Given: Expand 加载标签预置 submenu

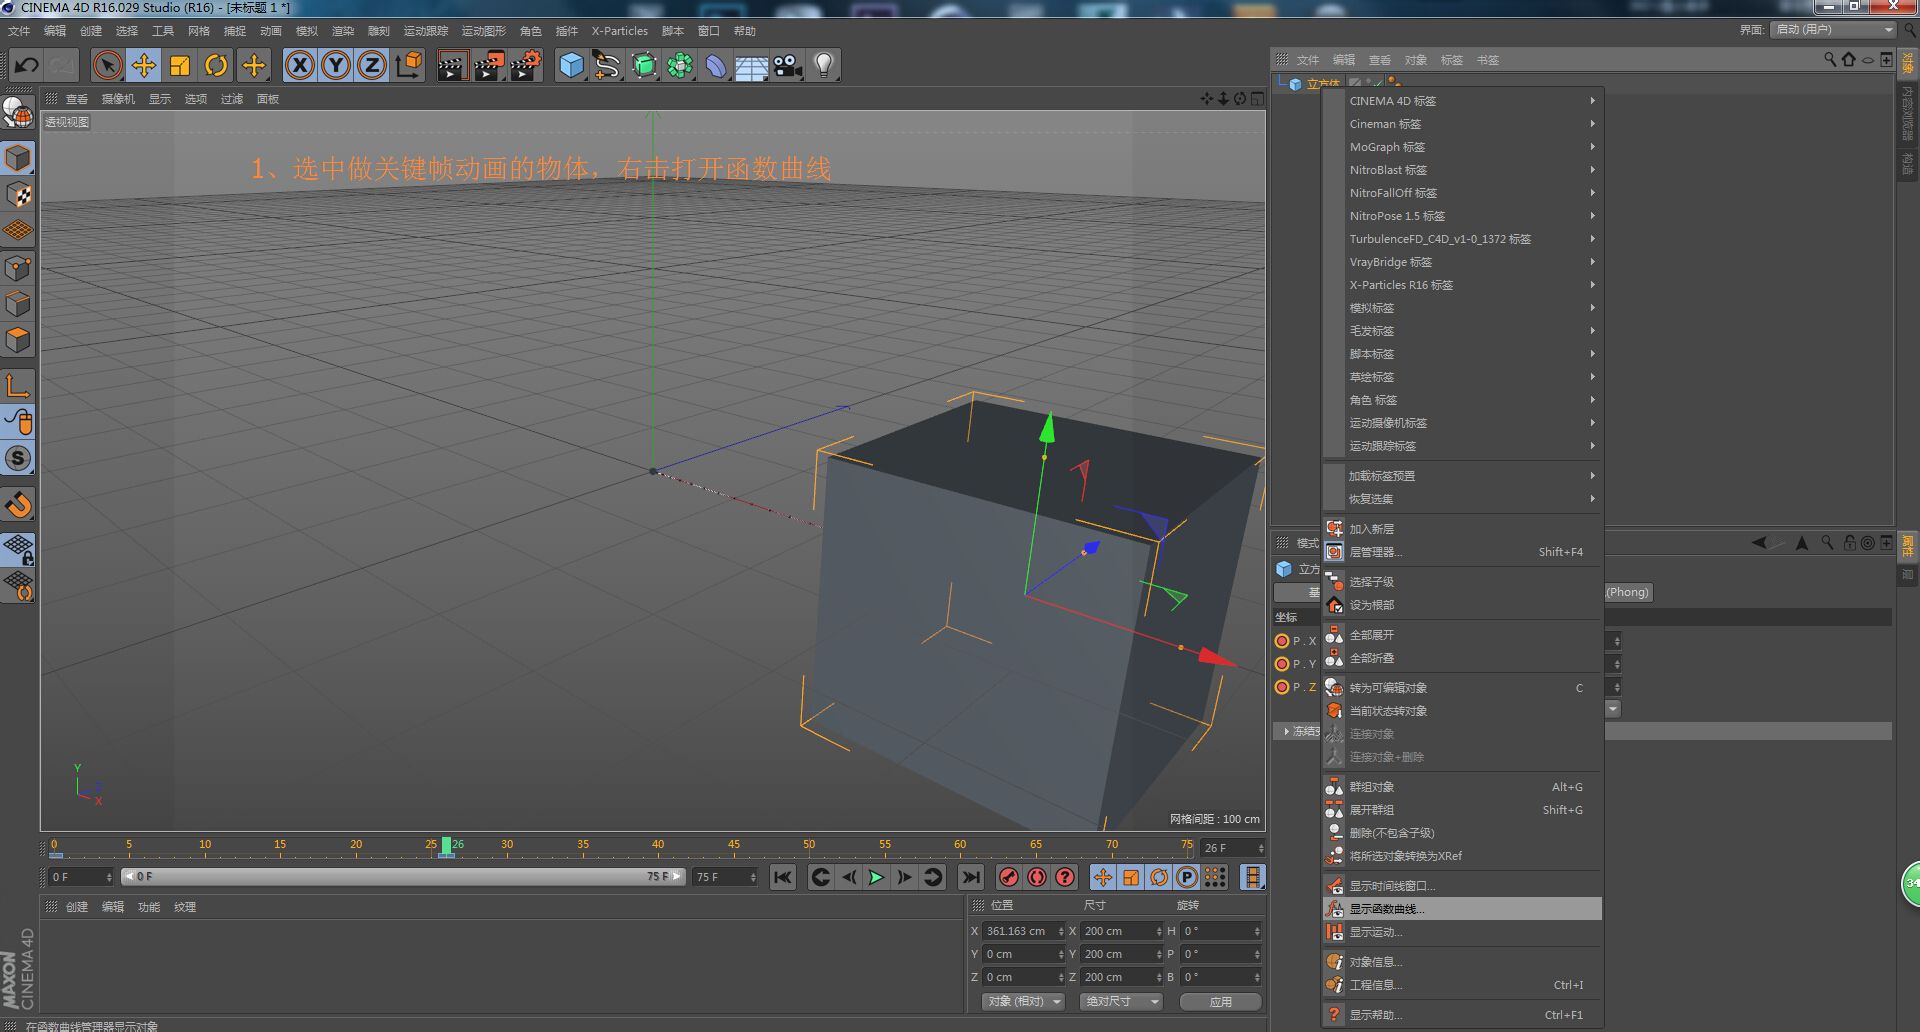Looking at the screenshot, I should [x=1462, y=476].
